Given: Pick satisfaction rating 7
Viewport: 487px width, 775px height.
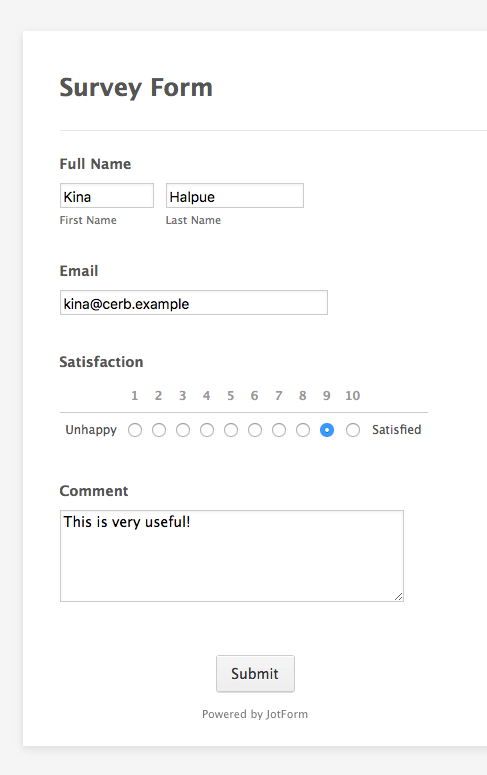Looking at the screenshot, I should point(279,430).
